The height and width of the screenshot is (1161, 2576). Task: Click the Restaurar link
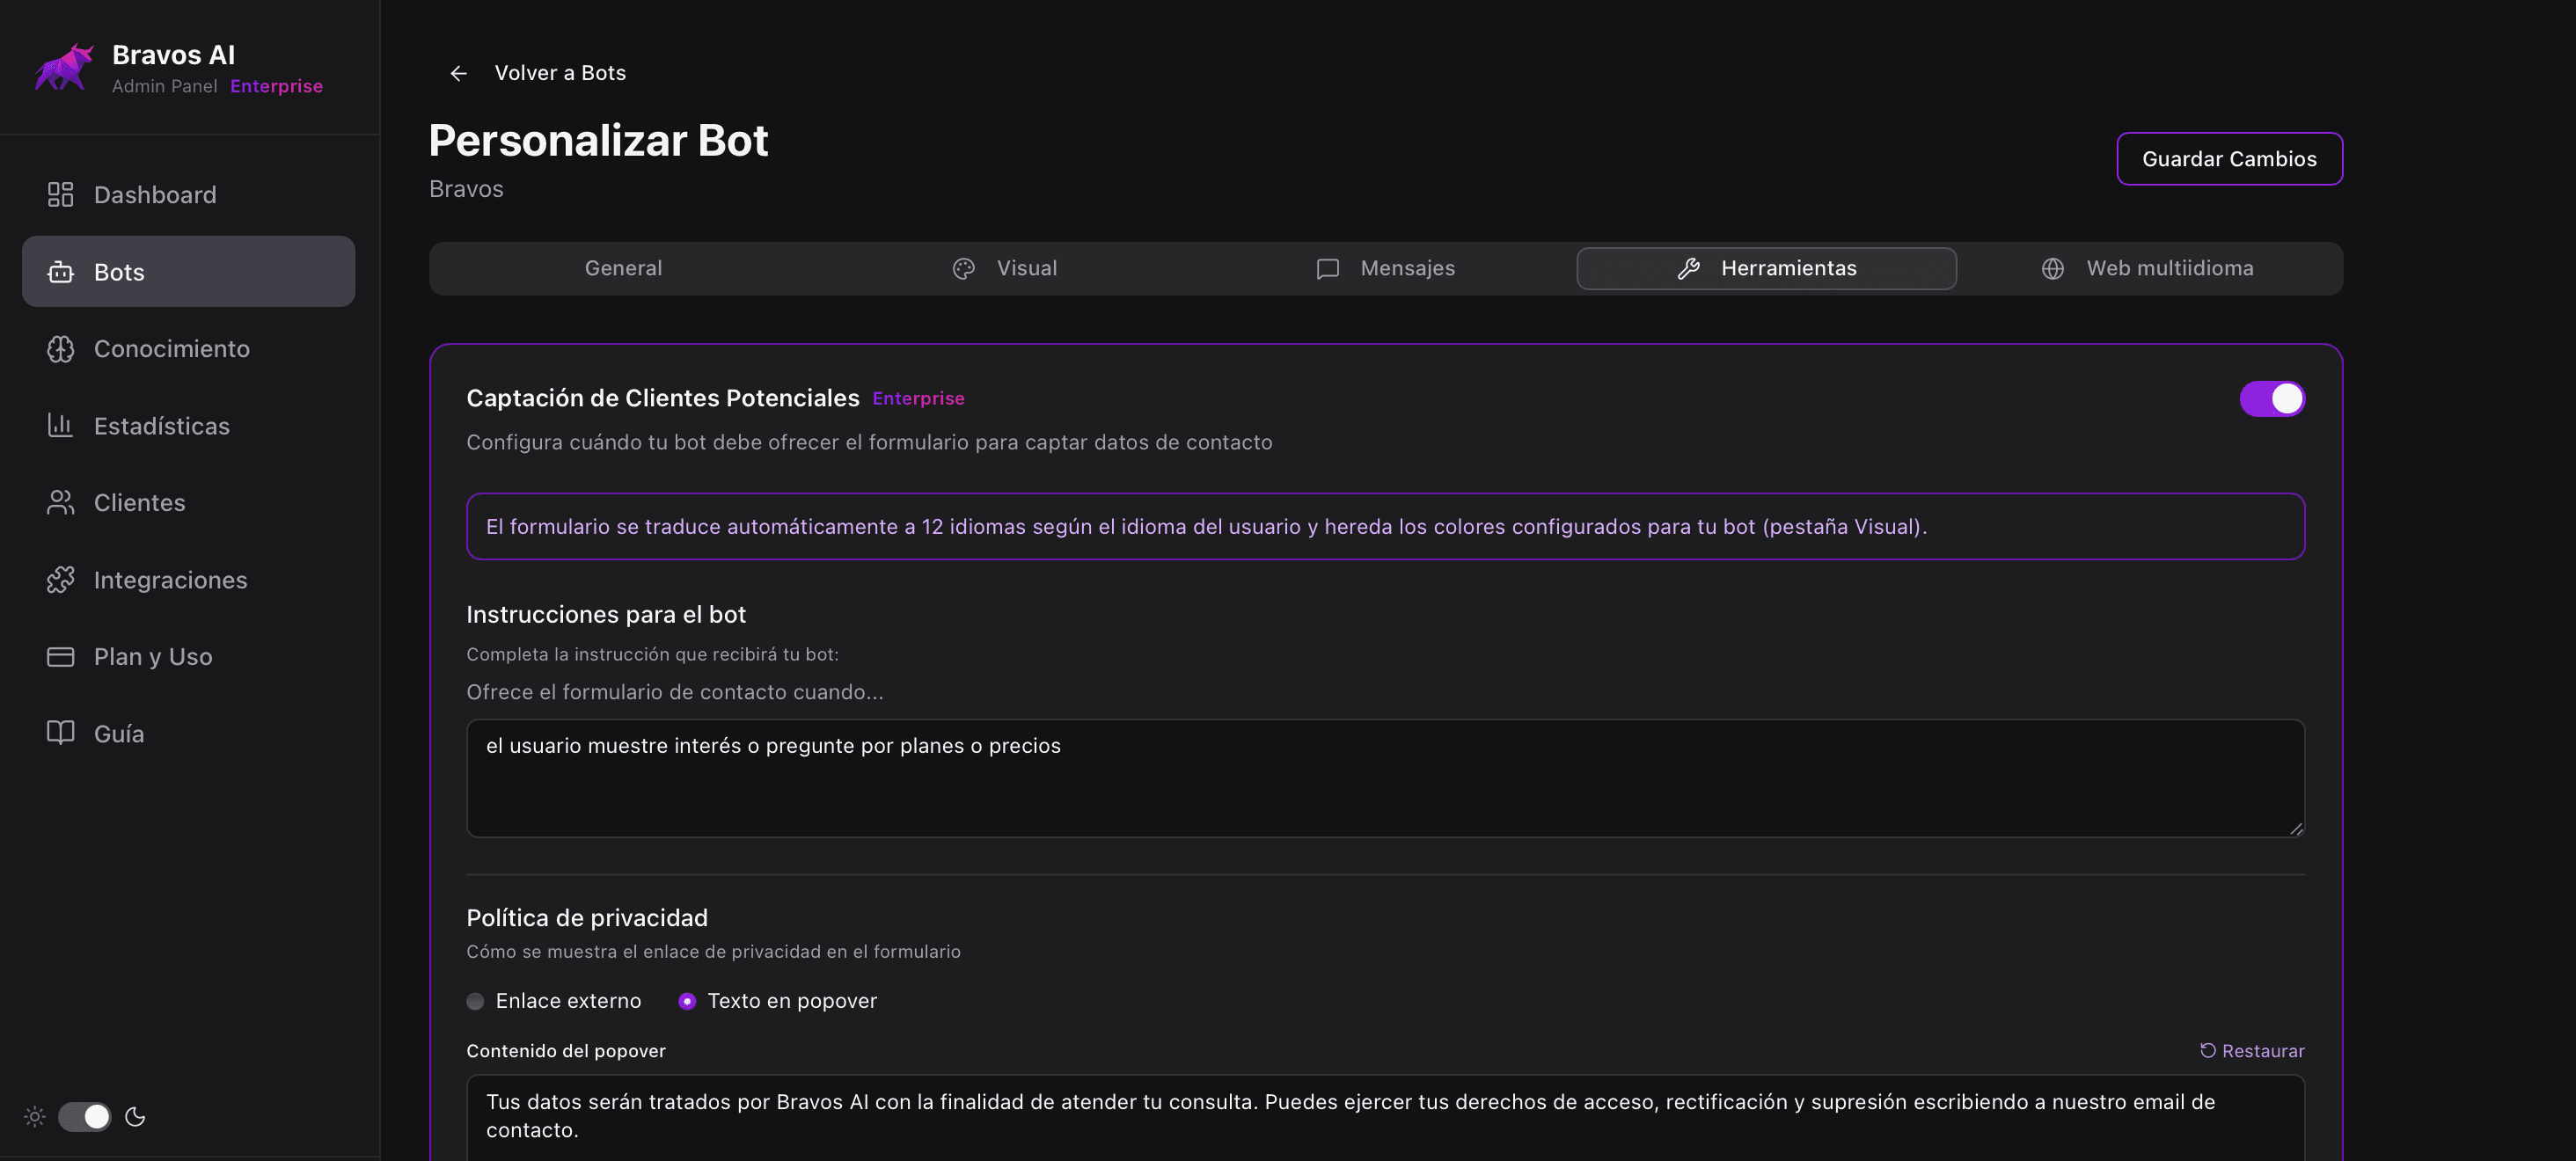coord(2251,1050)
